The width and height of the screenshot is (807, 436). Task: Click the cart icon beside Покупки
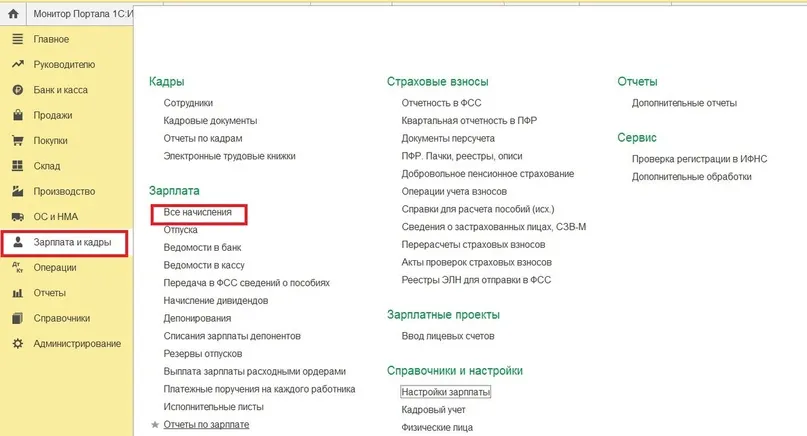[x=17, y=140]
